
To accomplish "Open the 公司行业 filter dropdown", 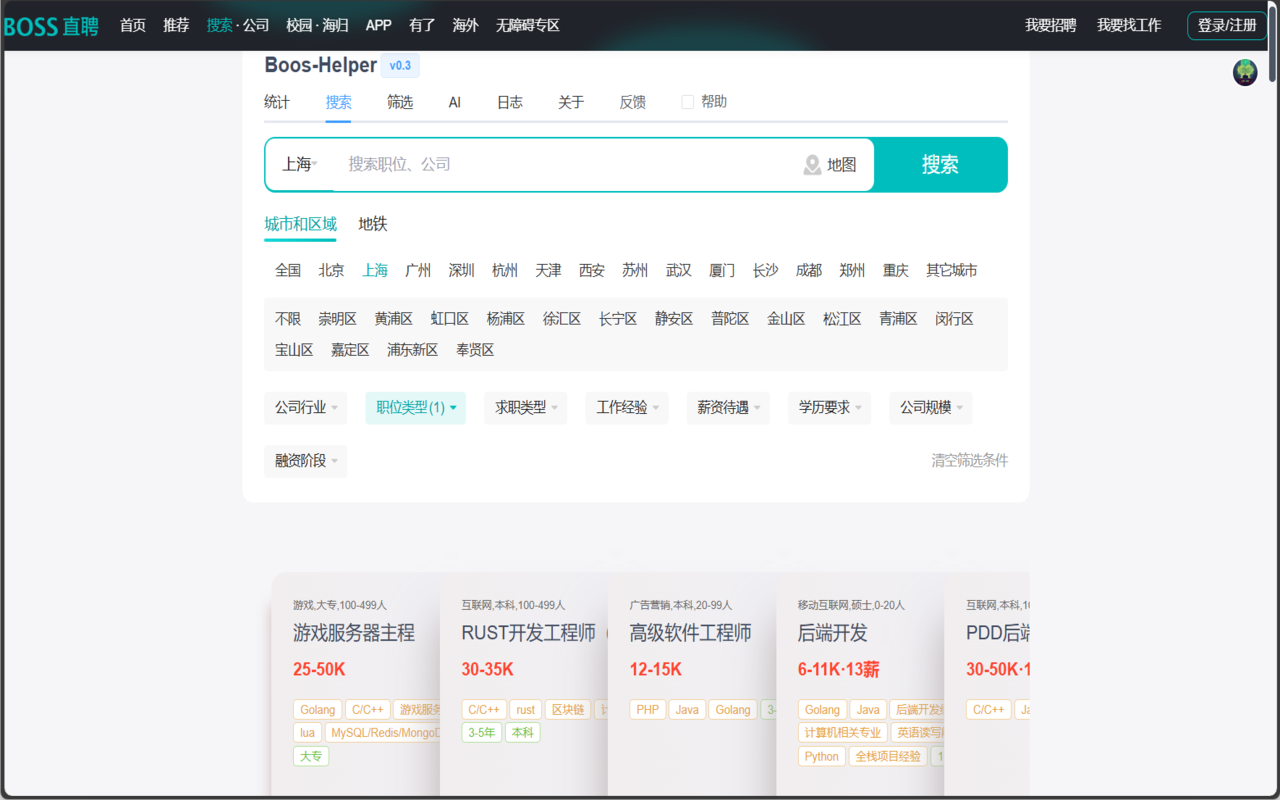I will [x=305, y=407].
